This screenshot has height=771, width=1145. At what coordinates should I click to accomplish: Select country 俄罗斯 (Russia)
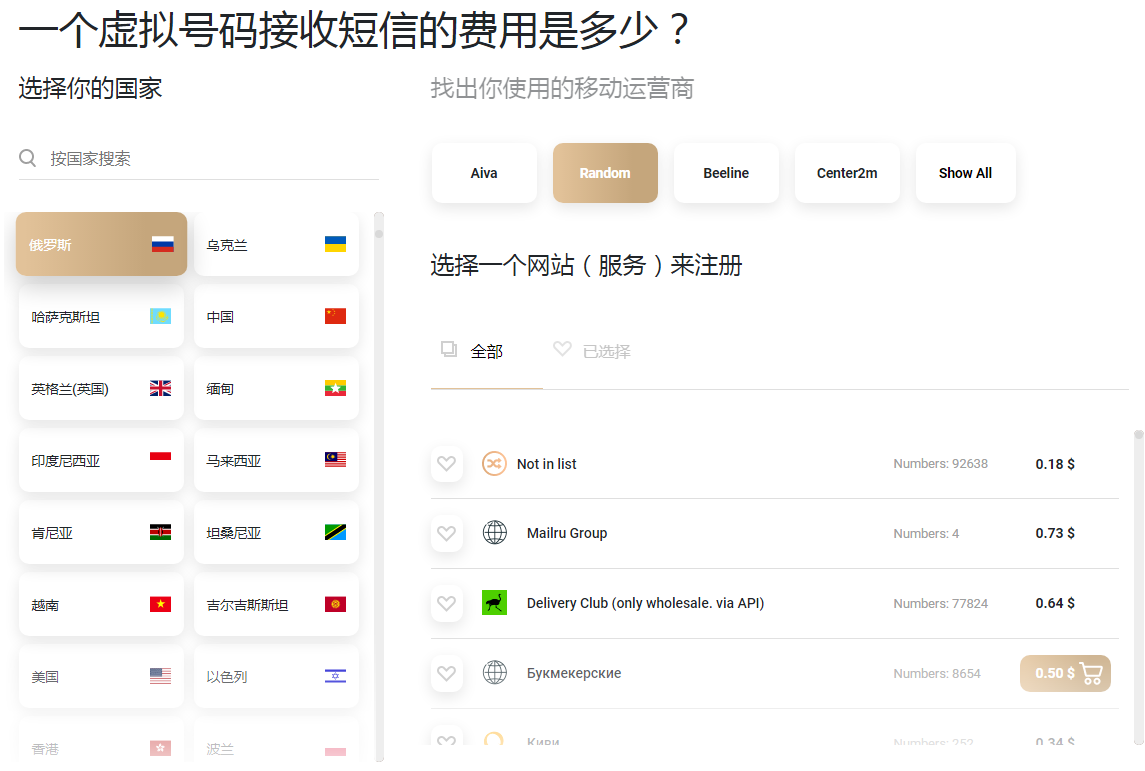pos(102,244)
